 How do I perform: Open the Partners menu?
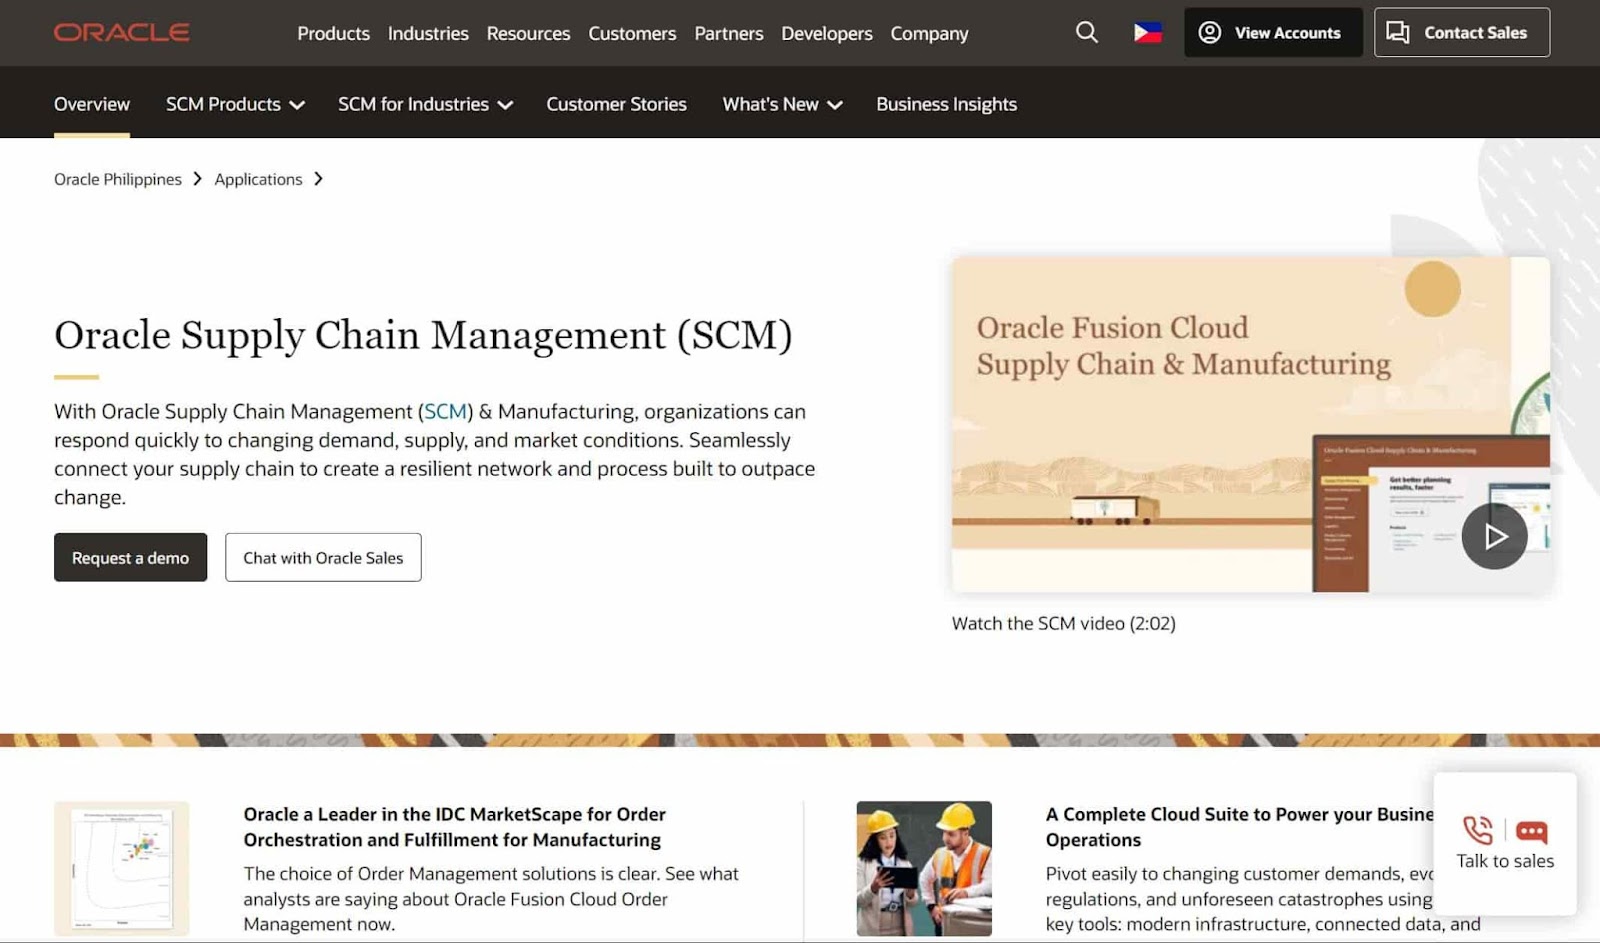click(729, 33)
